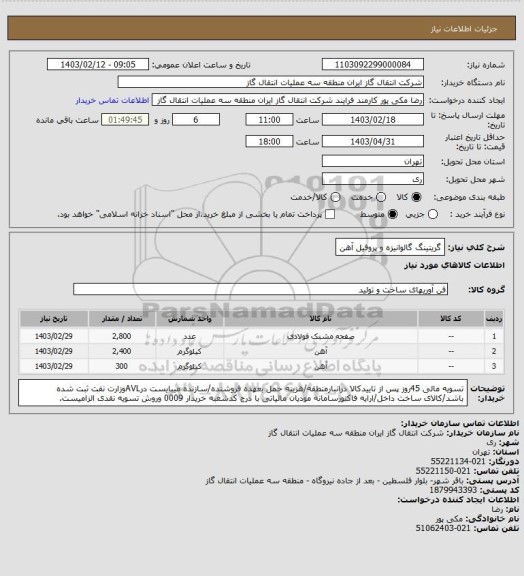Click the quantity cell 2,400
The height and width of the screenshot is (576, 524).
122,351
